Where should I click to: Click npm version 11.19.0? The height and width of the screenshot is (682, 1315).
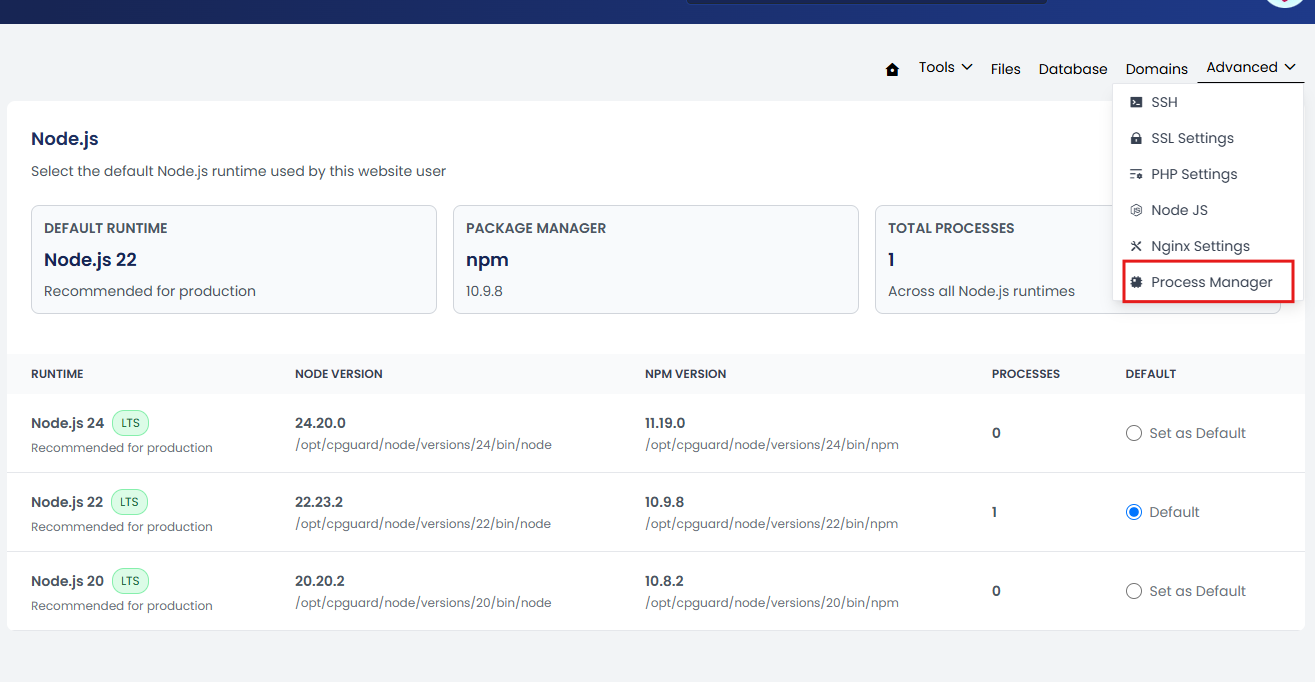tap(665, 423)
